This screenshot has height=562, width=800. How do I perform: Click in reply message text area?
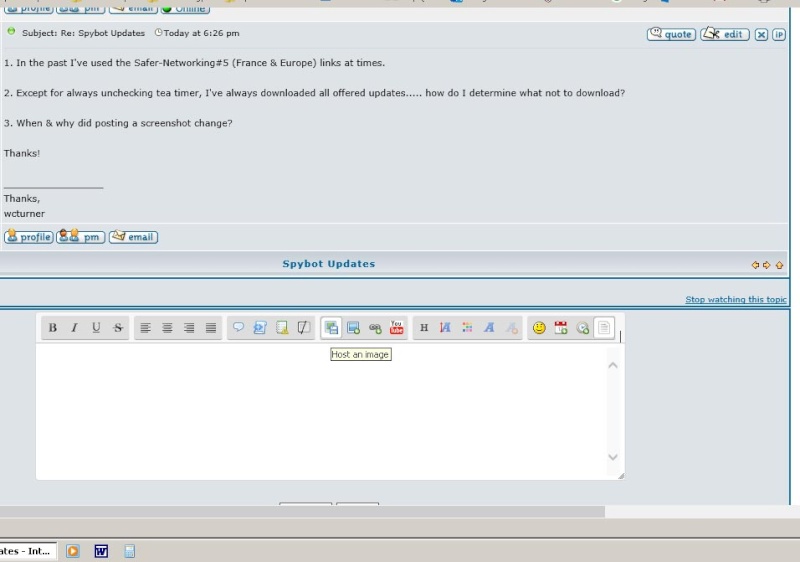(x=321, y=411)
